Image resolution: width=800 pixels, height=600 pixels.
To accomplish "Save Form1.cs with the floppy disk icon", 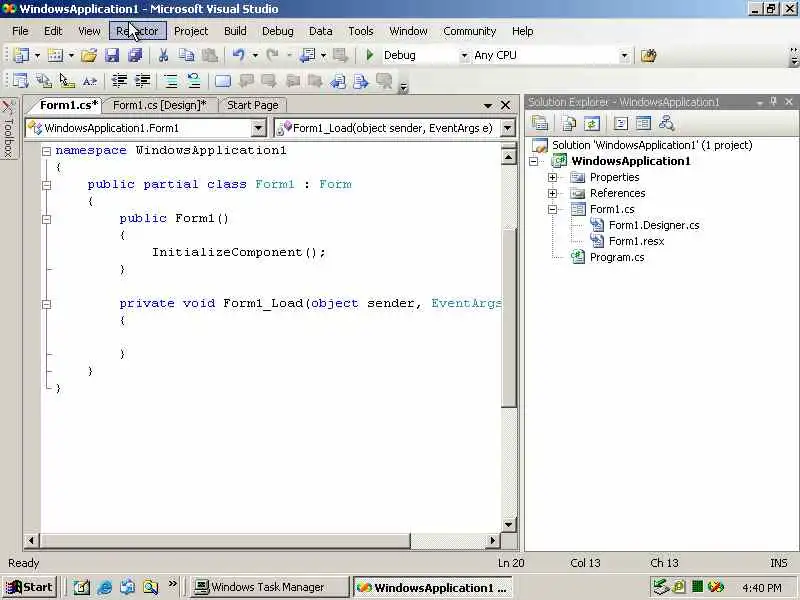I will tap(112, 55).
